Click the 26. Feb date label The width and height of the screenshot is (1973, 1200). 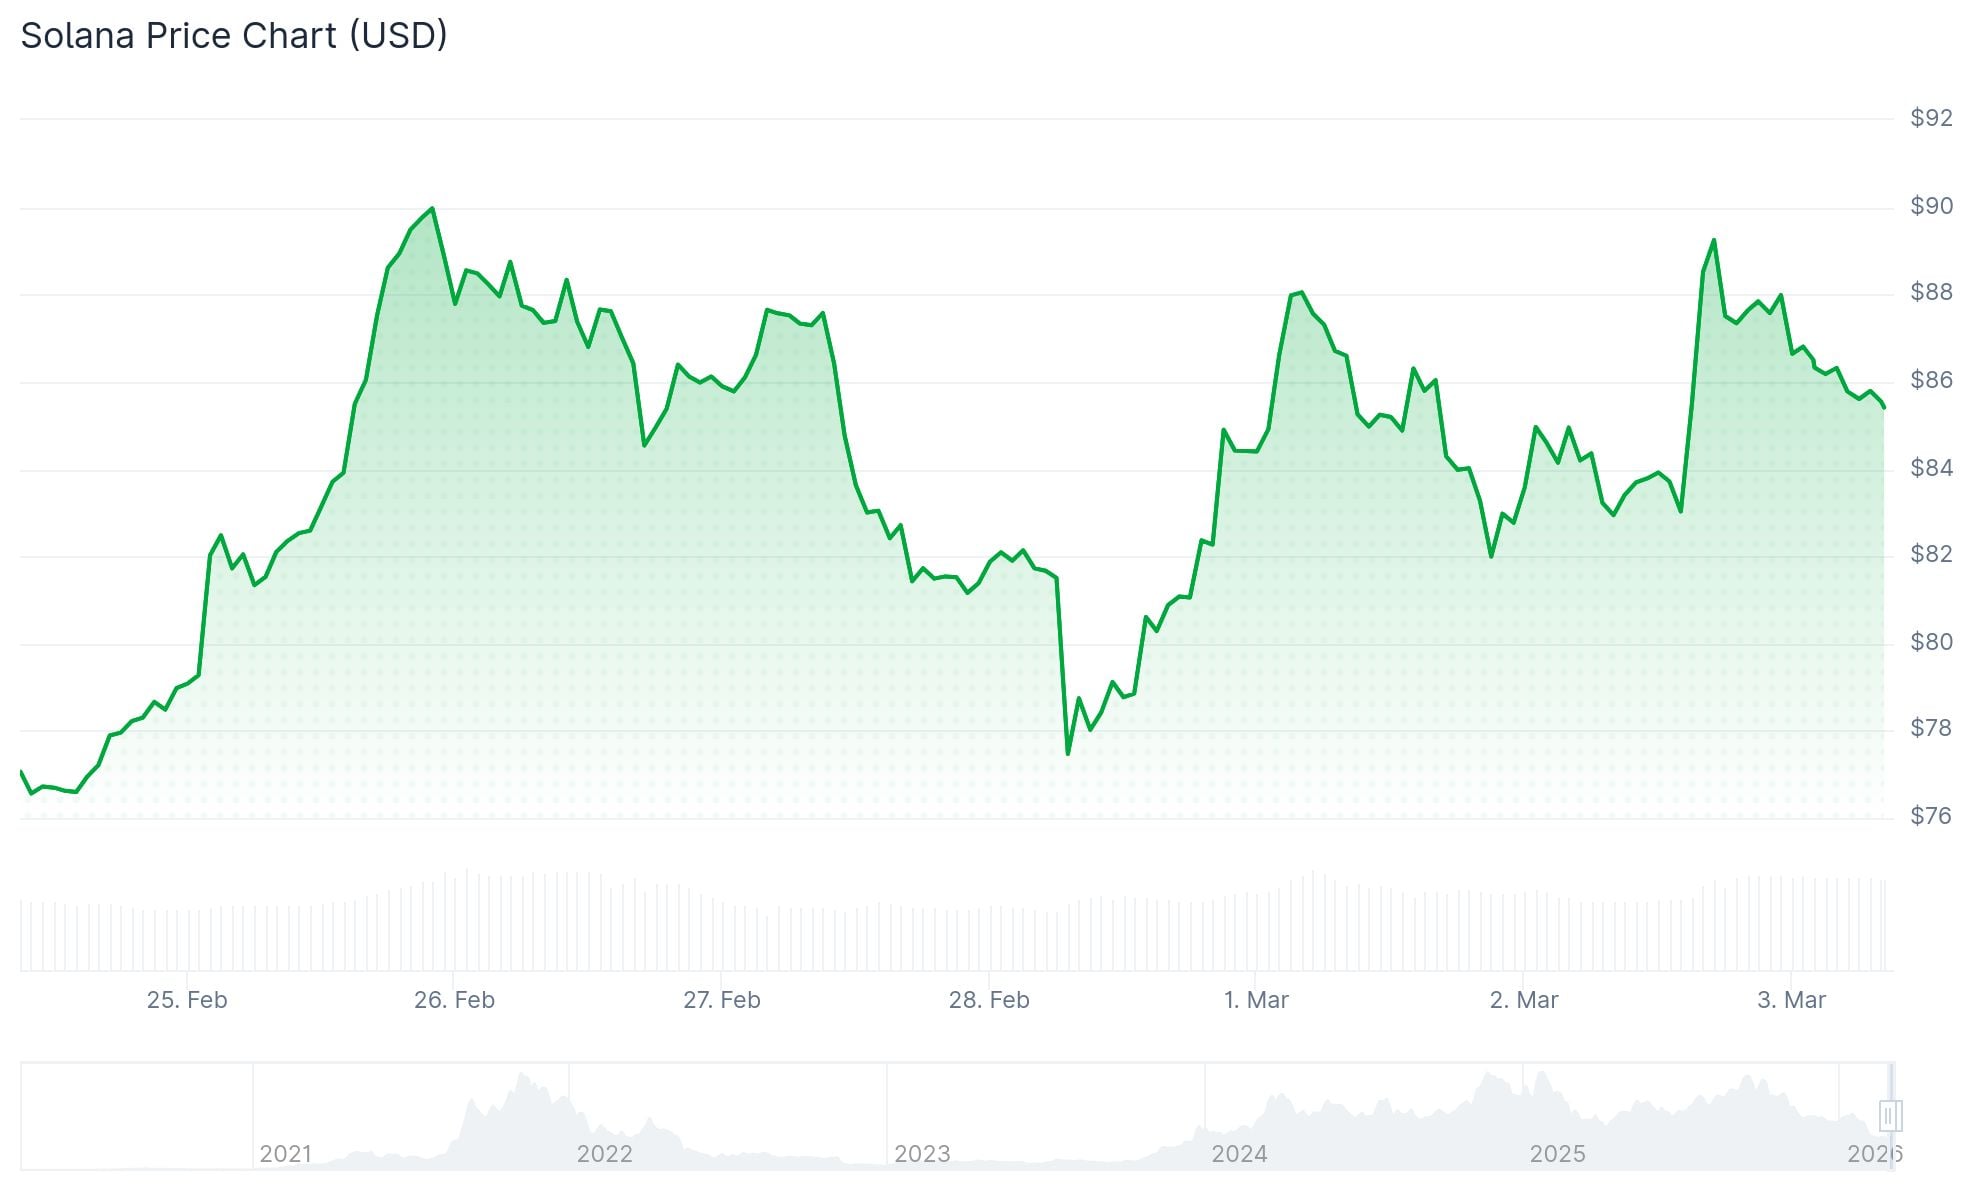pos(454,1000)
